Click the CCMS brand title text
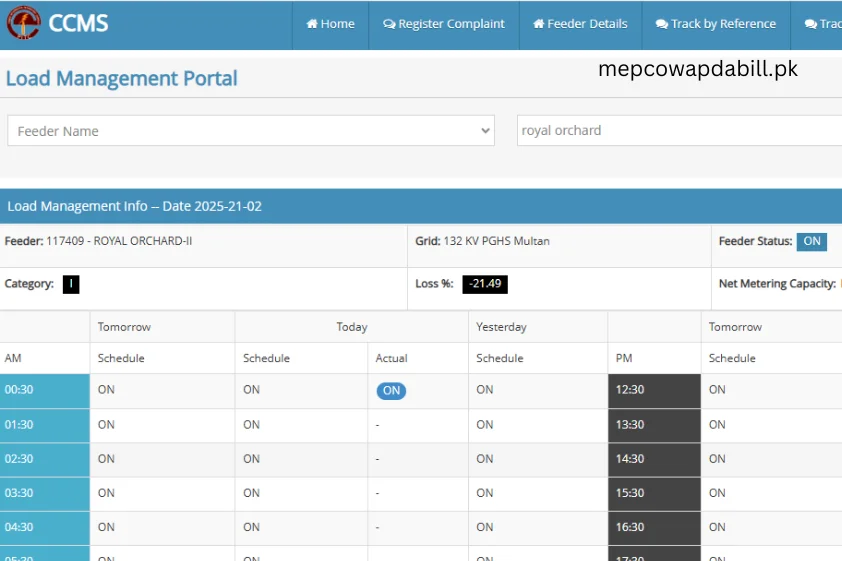 click(78, 23)
